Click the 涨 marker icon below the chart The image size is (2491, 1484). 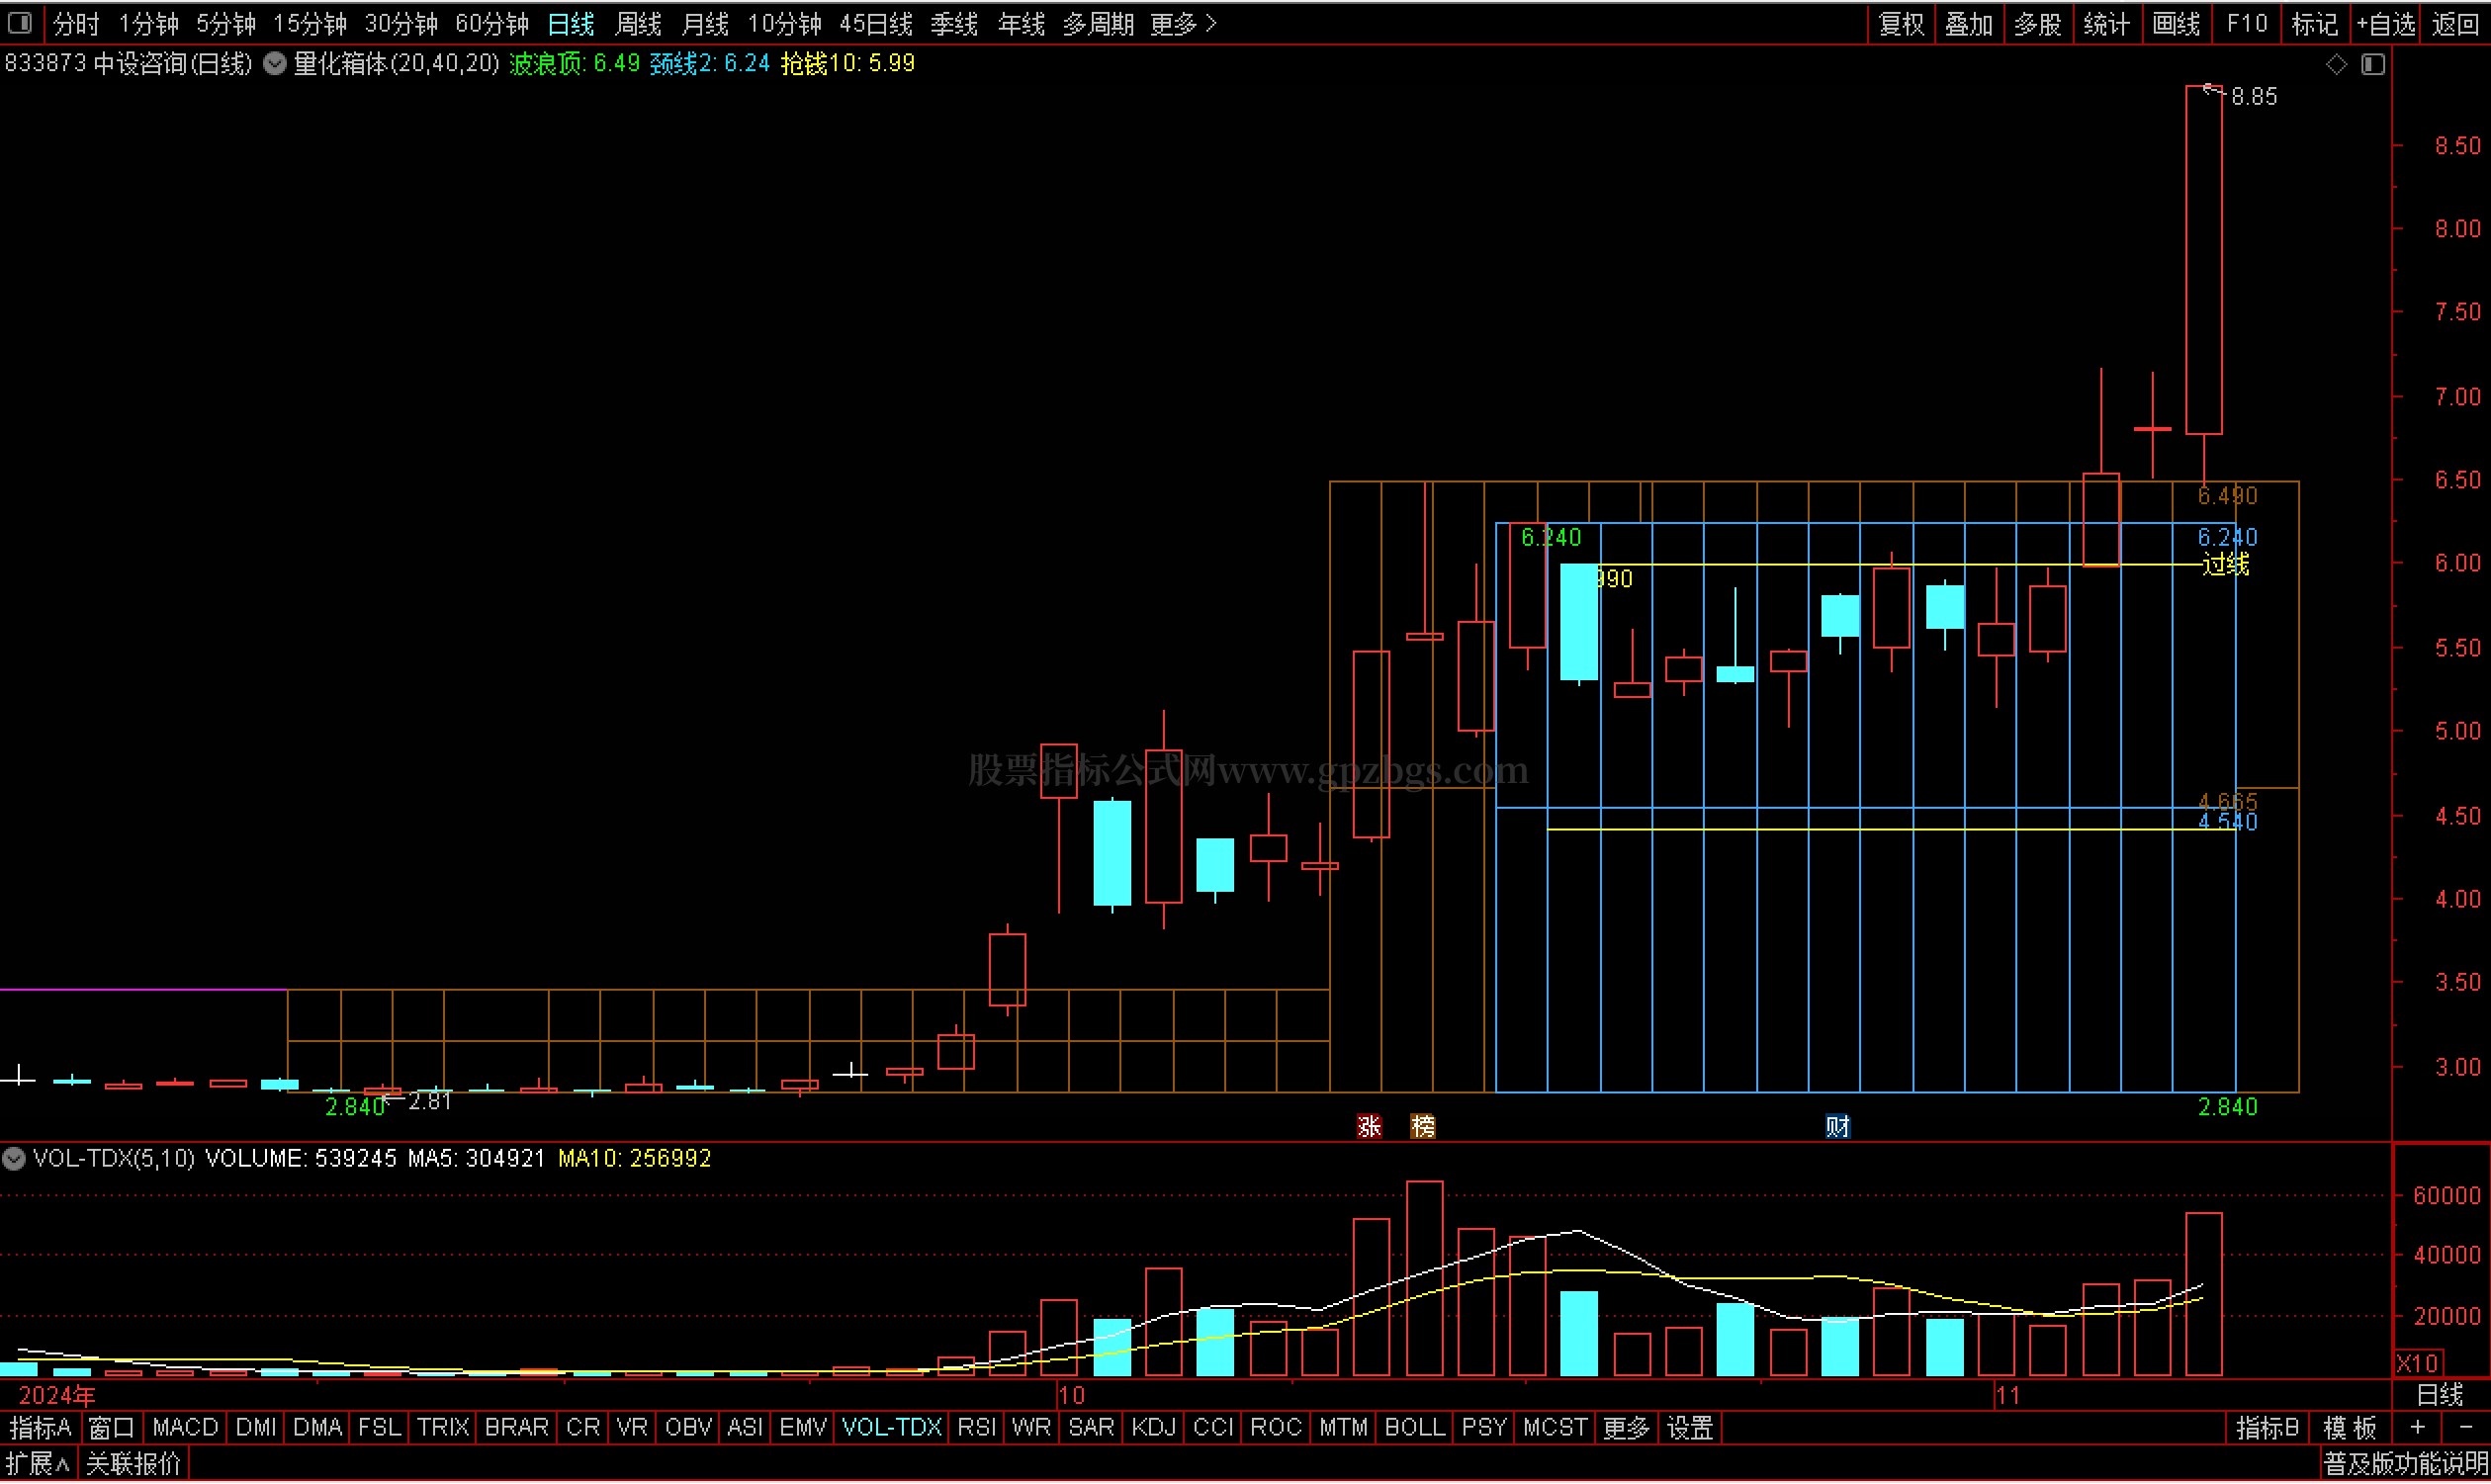point(1368,1127)
